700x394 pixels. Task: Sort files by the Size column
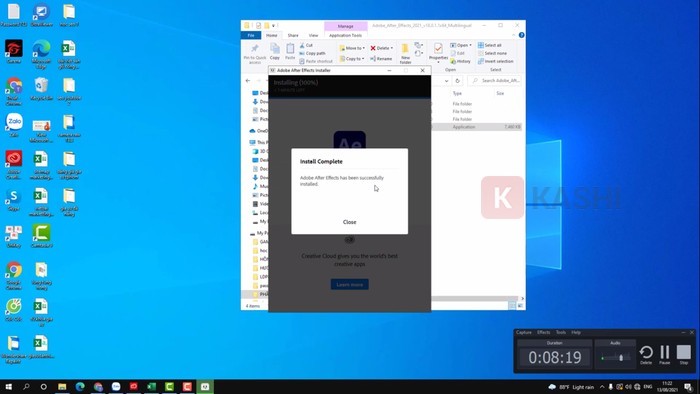(500, 93)
